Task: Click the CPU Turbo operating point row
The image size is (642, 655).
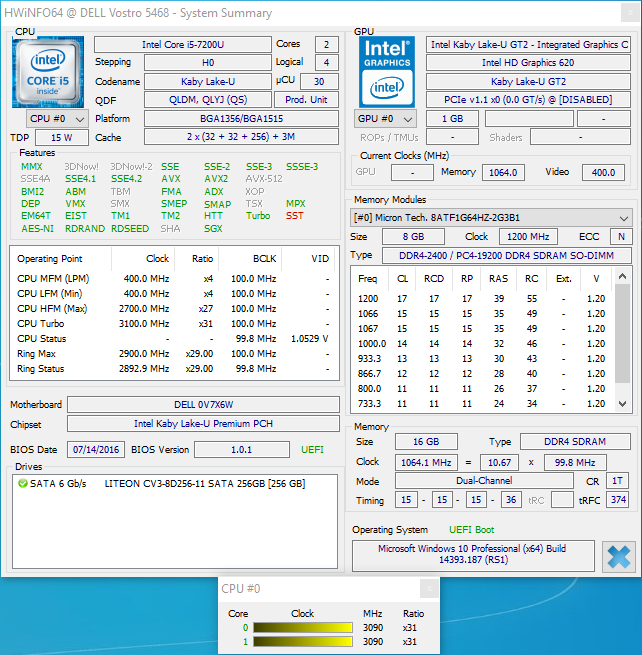Action: [x=174, y=324]
